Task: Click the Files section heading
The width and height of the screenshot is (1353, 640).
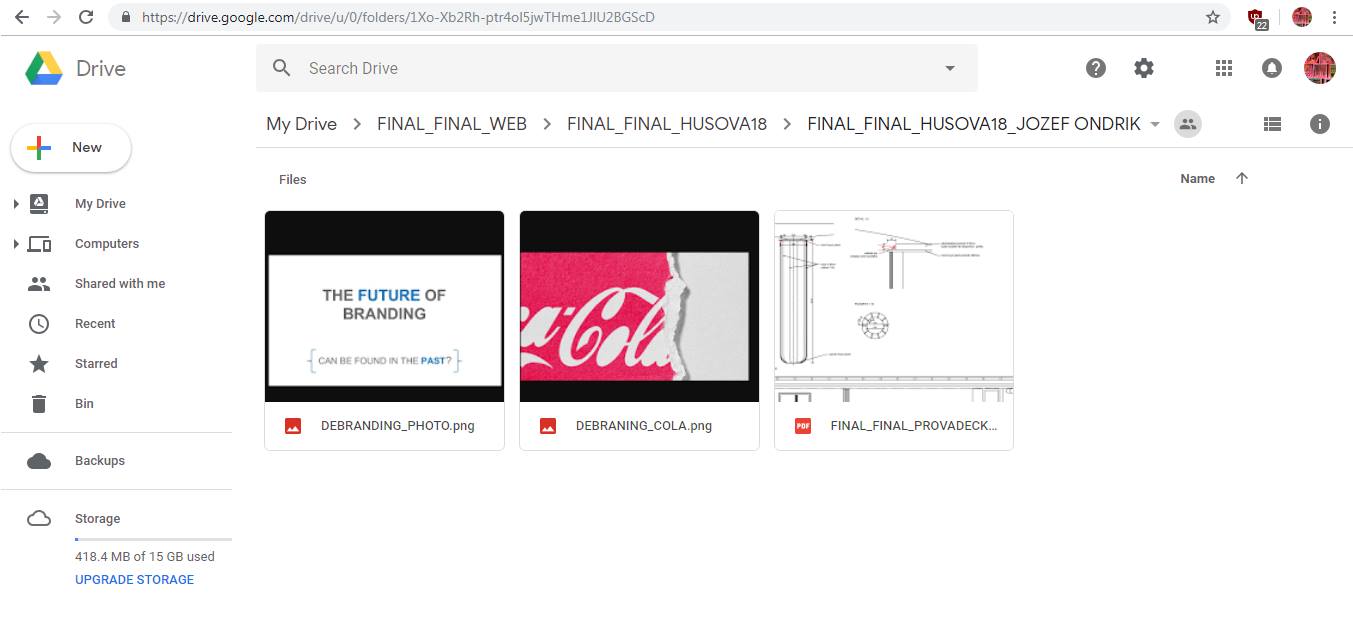Action: coord(293,180)
